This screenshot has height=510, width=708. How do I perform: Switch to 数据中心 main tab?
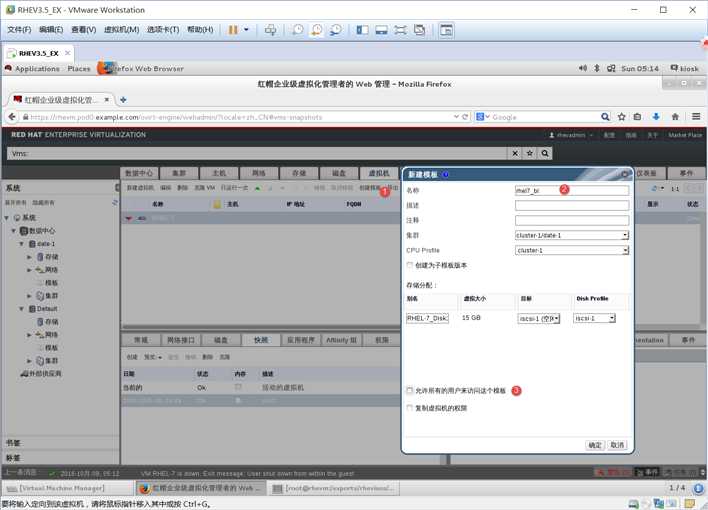coord(139,173)
